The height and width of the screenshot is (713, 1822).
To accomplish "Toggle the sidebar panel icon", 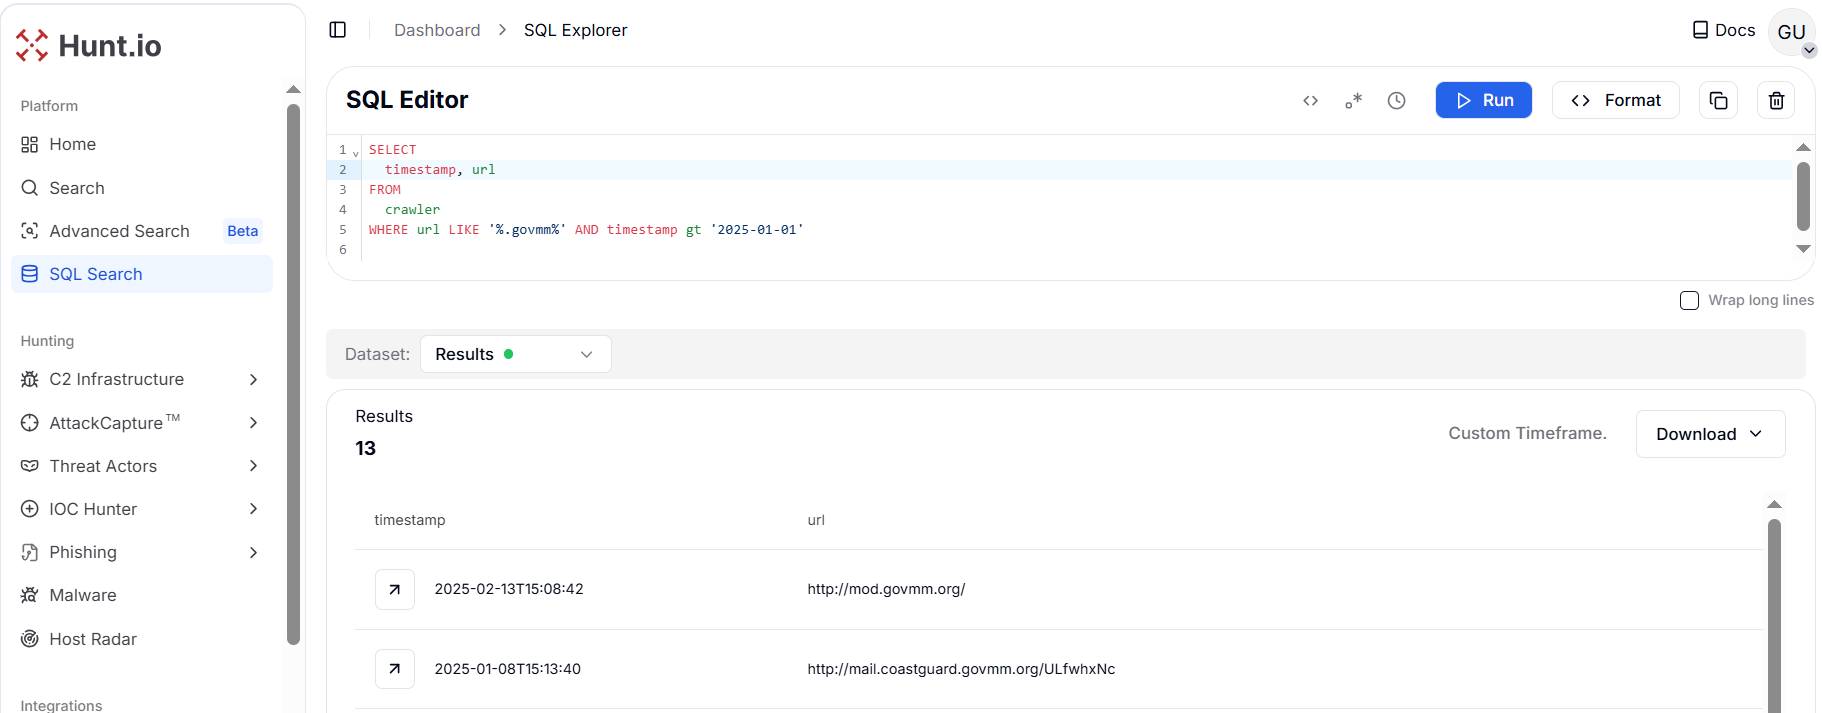I will 338,30.
